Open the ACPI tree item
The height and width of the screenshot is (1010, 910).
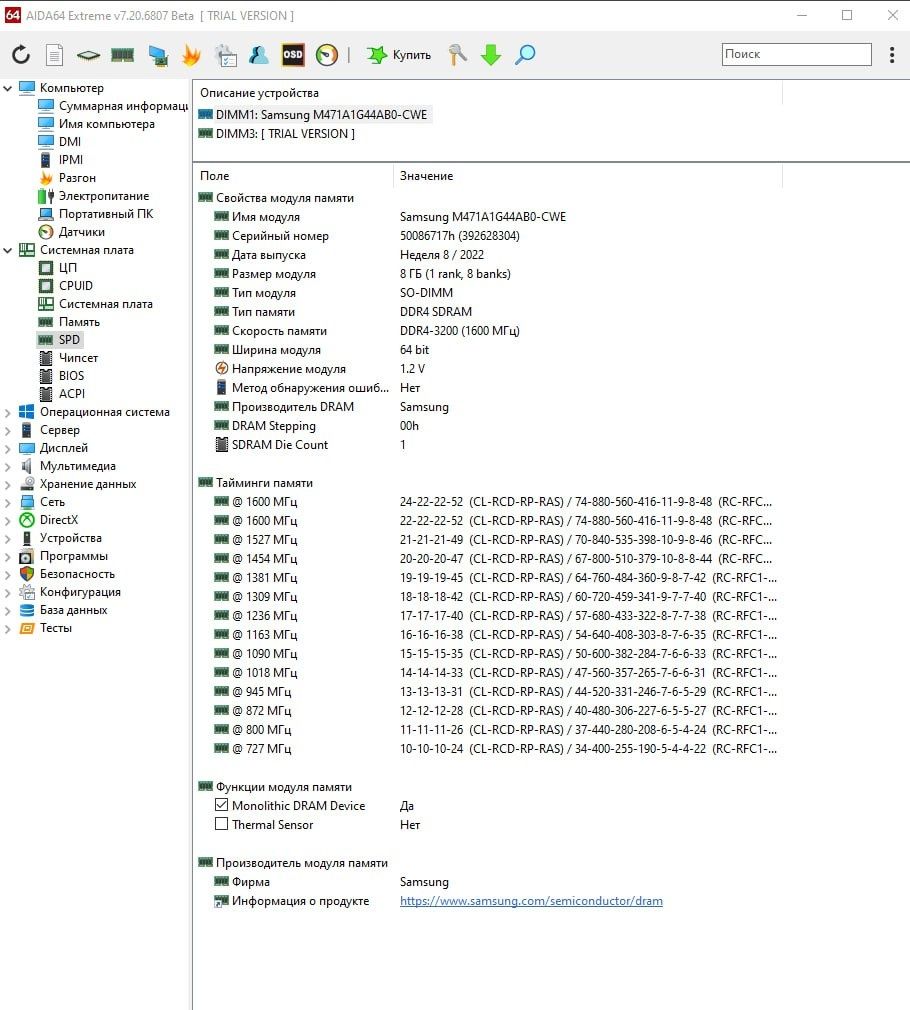pyautogui.click(x=62, y=394)
